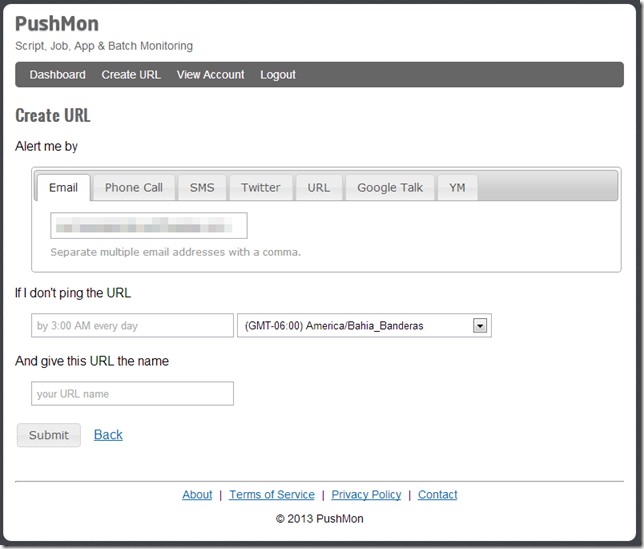Open View Account page
This screenshot has height=549, width=644.
[210, 75]
